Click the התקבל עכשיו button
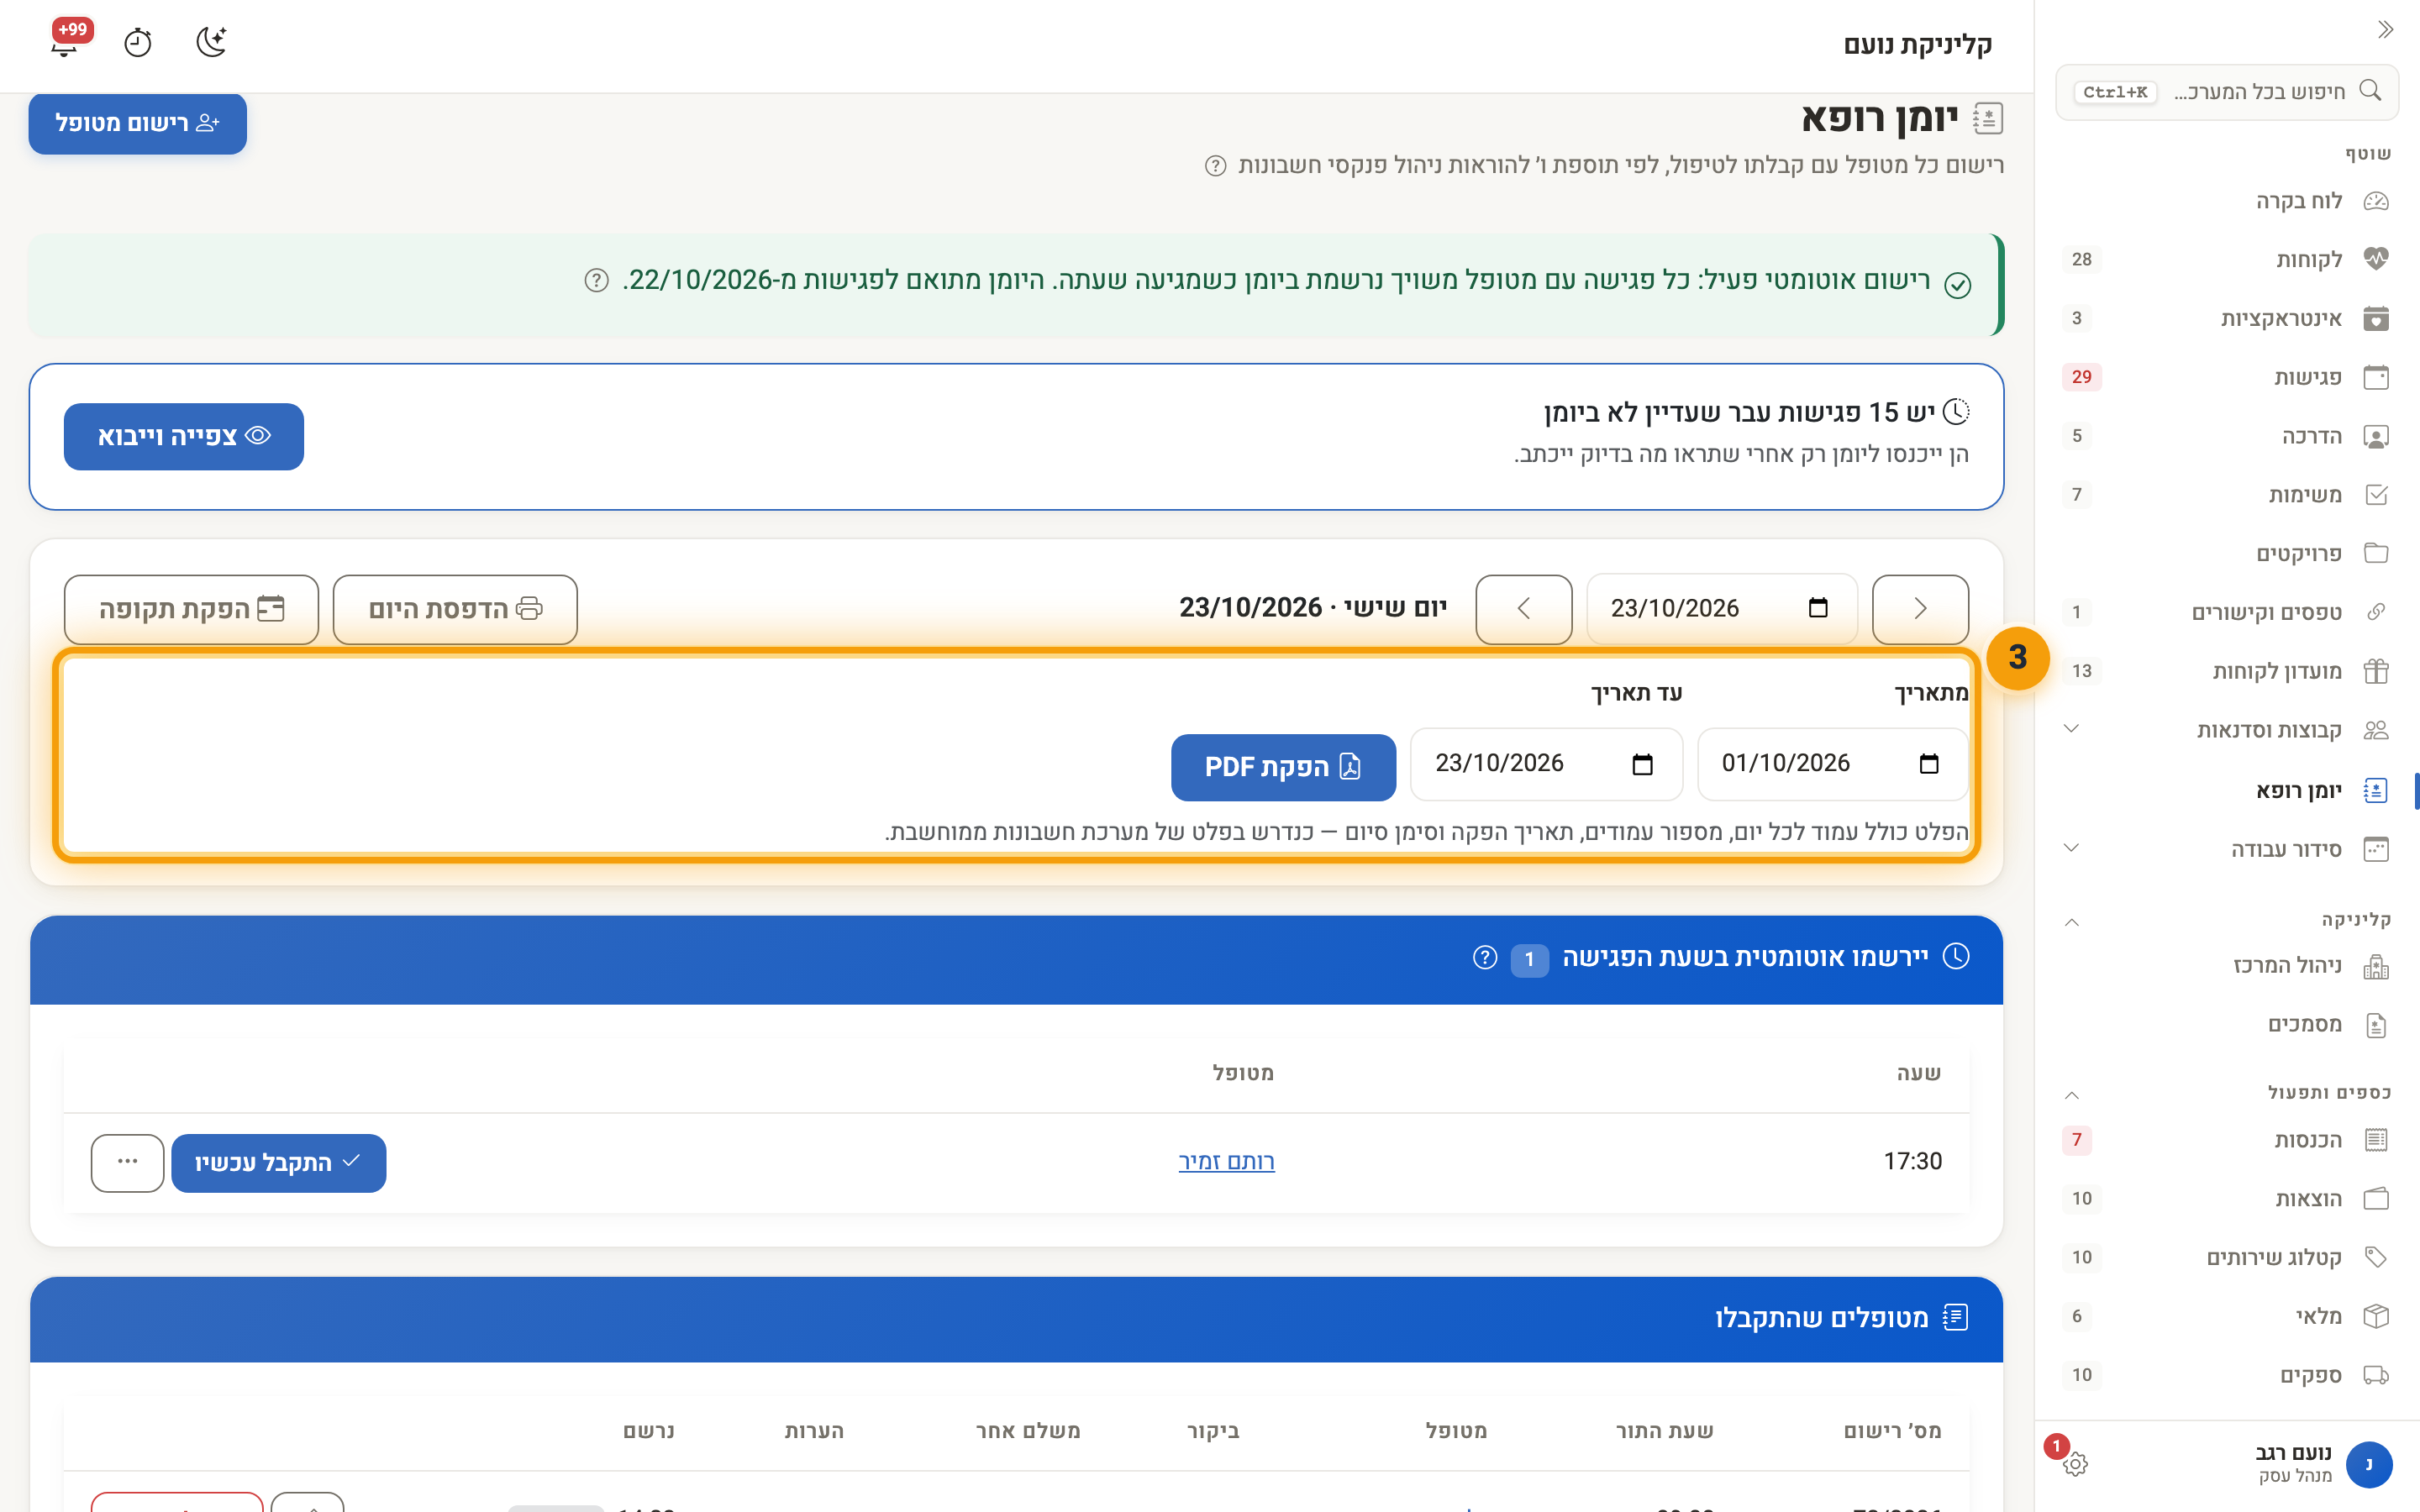2420x1512 pixels. point(279,1163)
